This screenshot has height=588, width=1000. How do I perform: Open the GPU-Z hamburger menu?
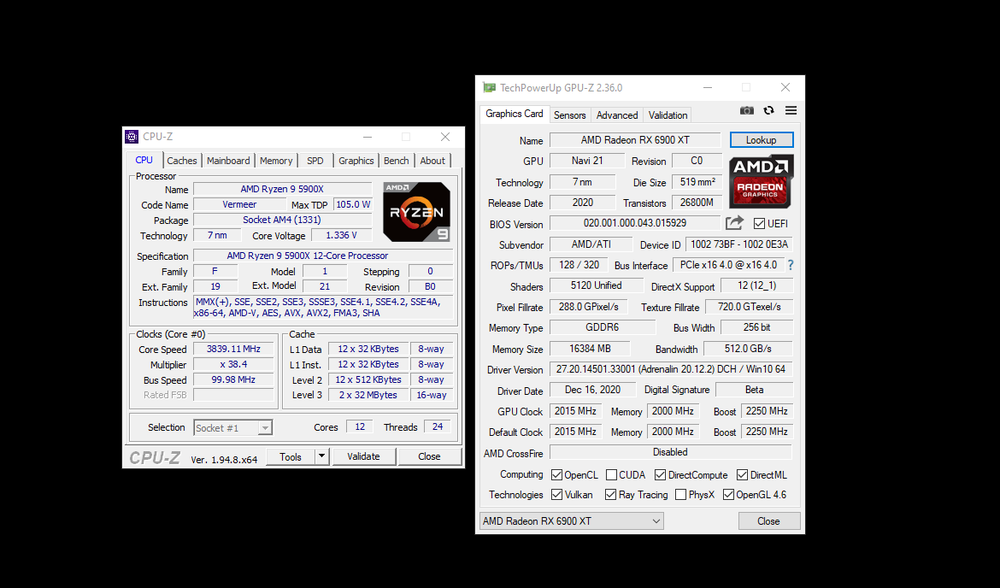[x=791, y=111]
